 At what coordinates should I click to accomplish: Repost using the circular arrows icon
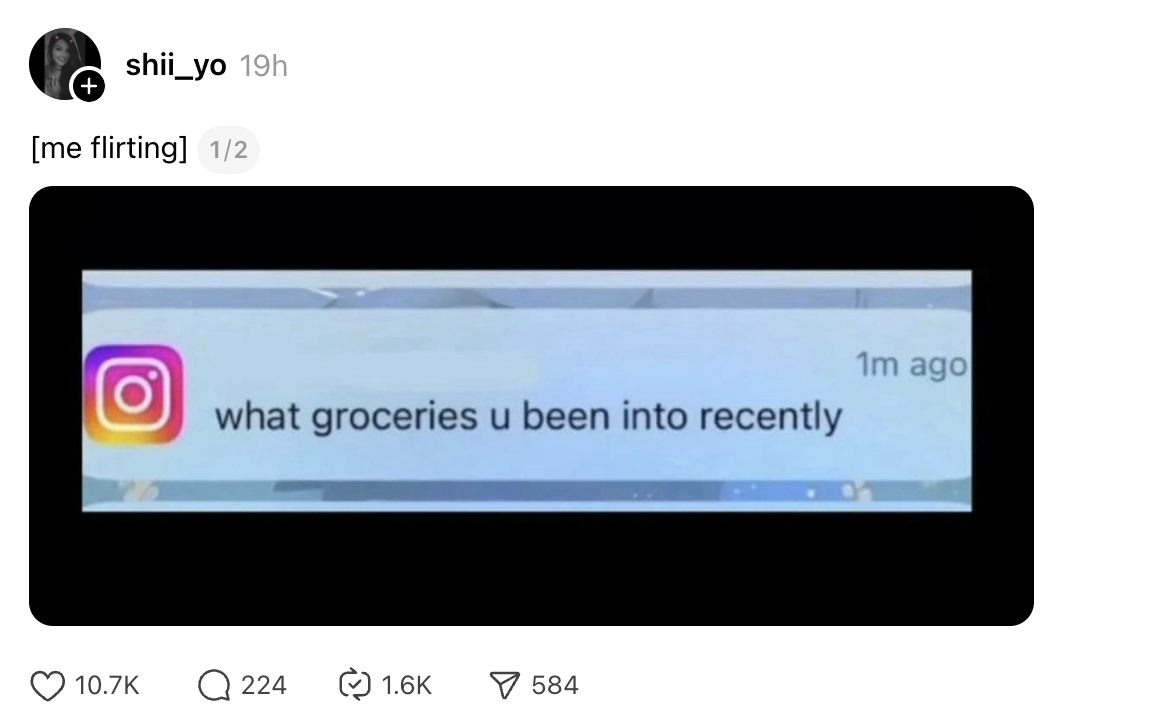[x=355, y=685]
